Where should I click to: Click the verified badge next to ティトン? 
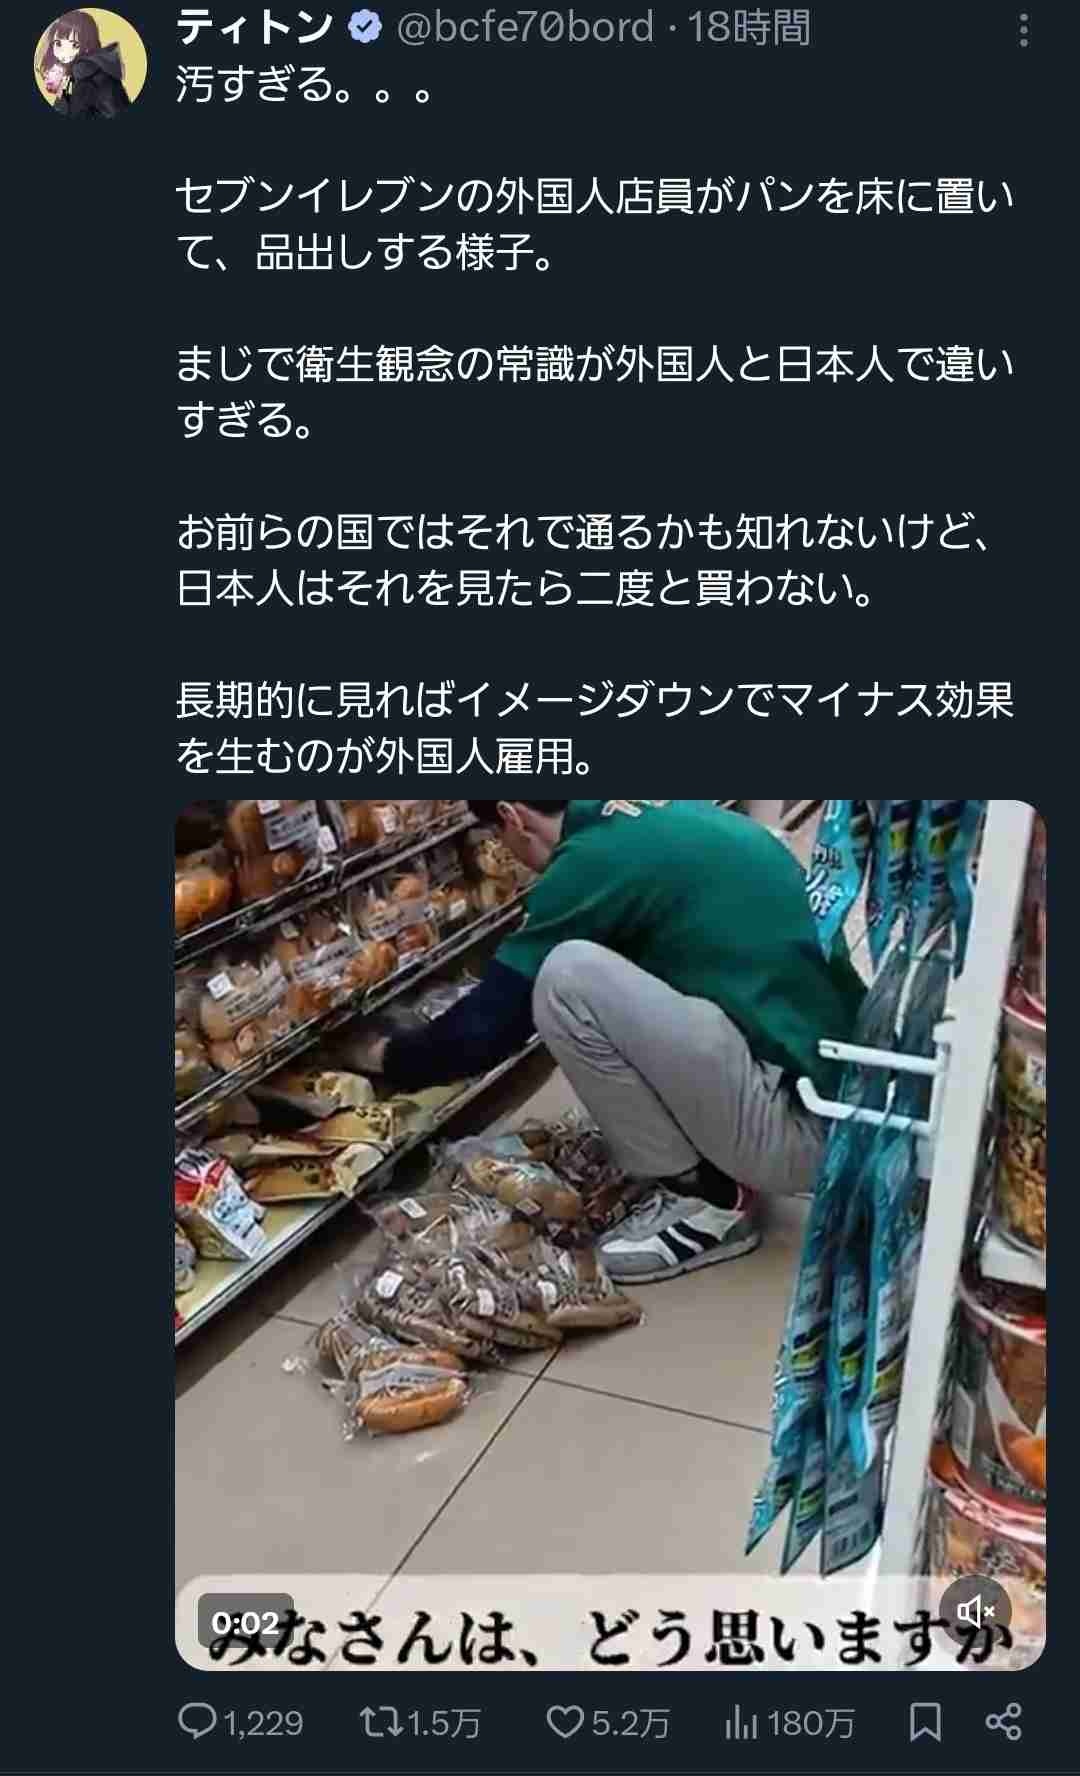[365, 28]
